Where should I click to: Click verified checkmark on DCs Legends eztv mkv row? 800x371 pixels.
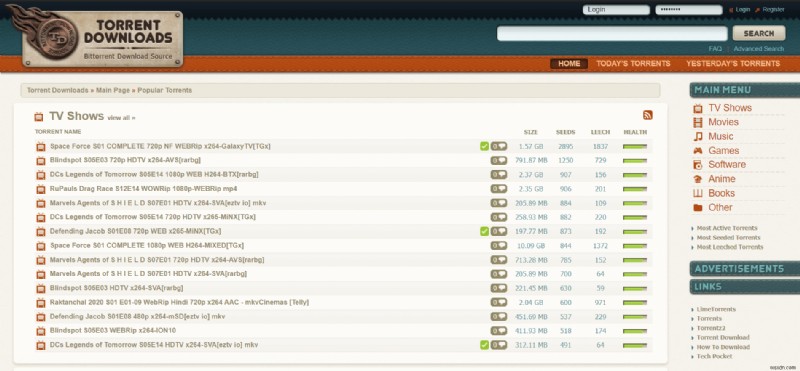point(484,345)
